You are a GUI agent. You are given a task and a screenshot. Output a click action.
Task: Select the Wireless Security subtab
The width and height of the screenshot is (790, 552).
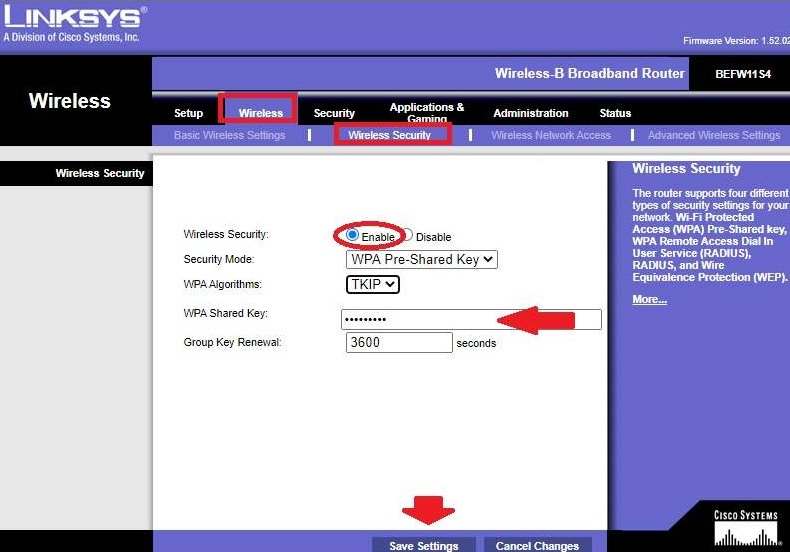coord(389,135)
